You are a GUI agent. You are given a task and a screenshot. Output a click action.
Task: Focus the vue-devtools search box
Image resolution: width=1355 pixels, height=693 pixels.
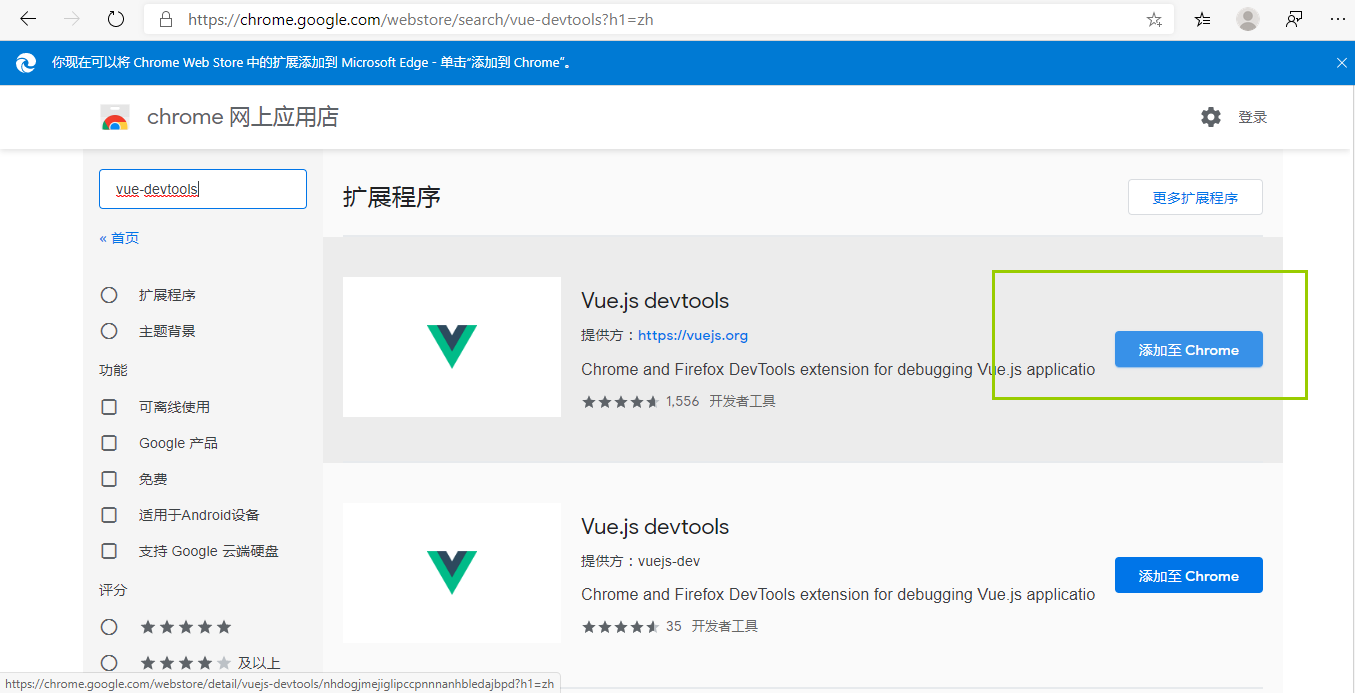(x=203, y=189)
